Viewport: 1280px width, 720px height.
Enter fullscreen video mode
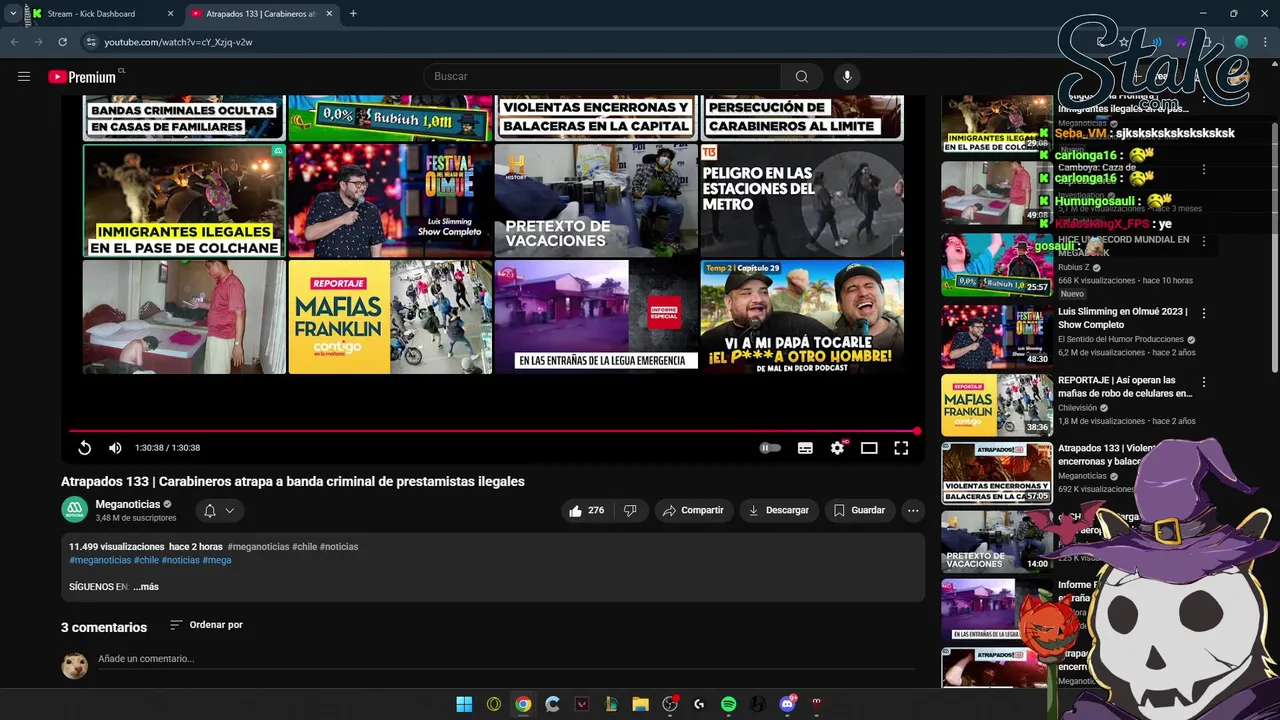(x=901, y=448)
